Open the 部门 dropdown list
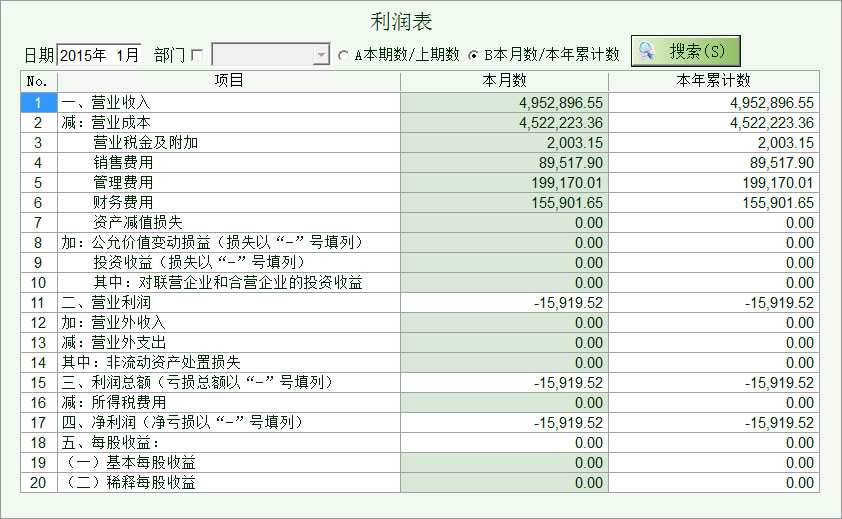The image size is (842, 519). coord(321,54)
